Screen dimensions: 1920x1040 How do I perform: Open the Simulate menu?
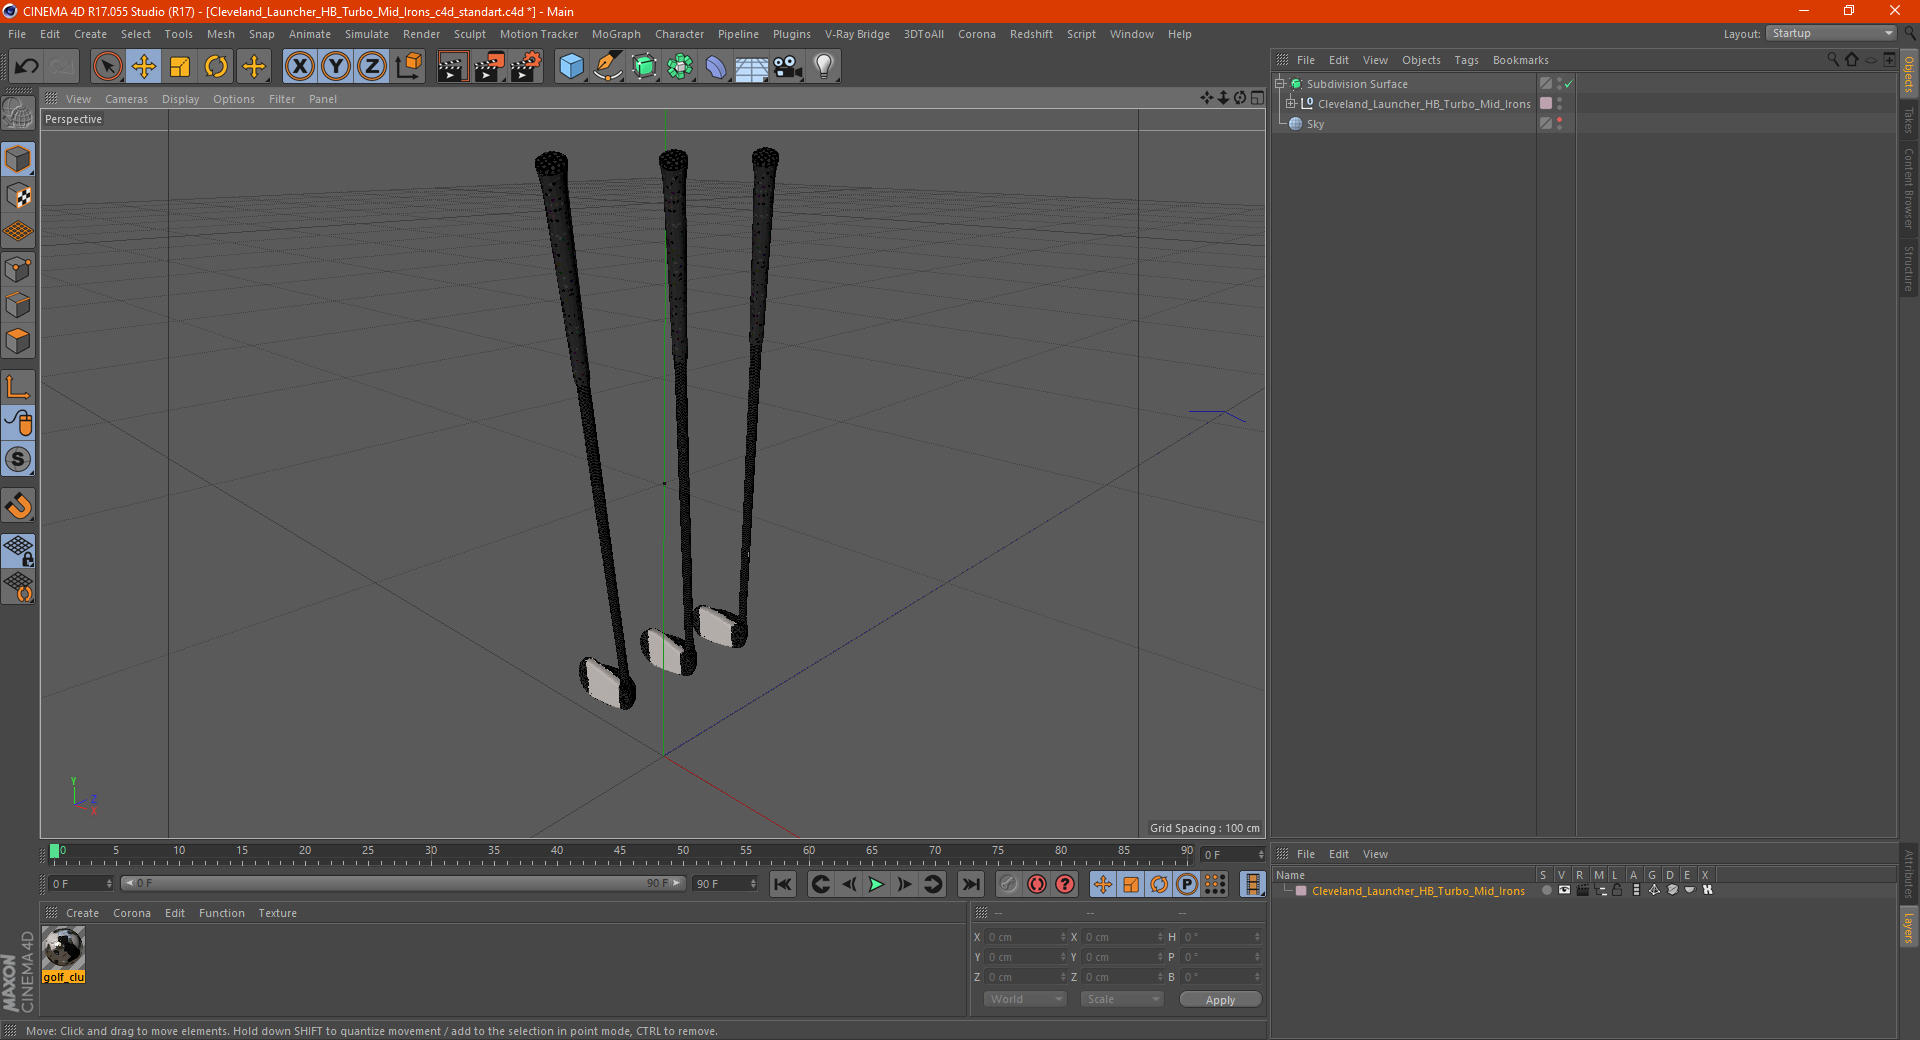367,34
